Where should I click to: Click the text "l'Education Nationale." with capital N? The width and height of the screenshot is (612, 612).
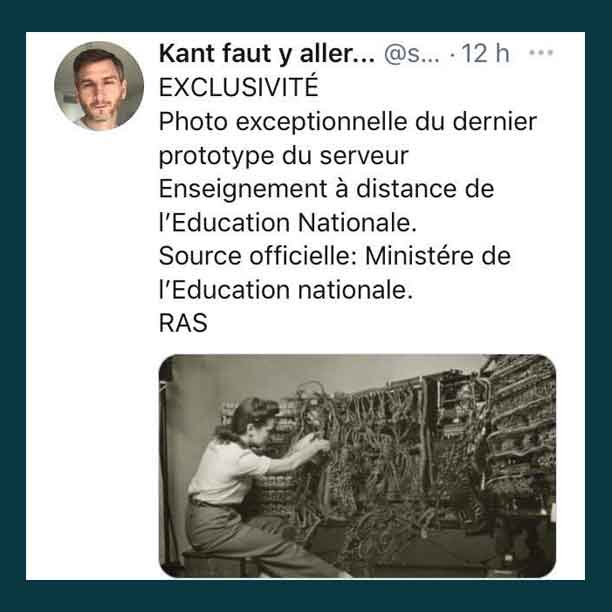pyautogui.click(x=288, y=223)
